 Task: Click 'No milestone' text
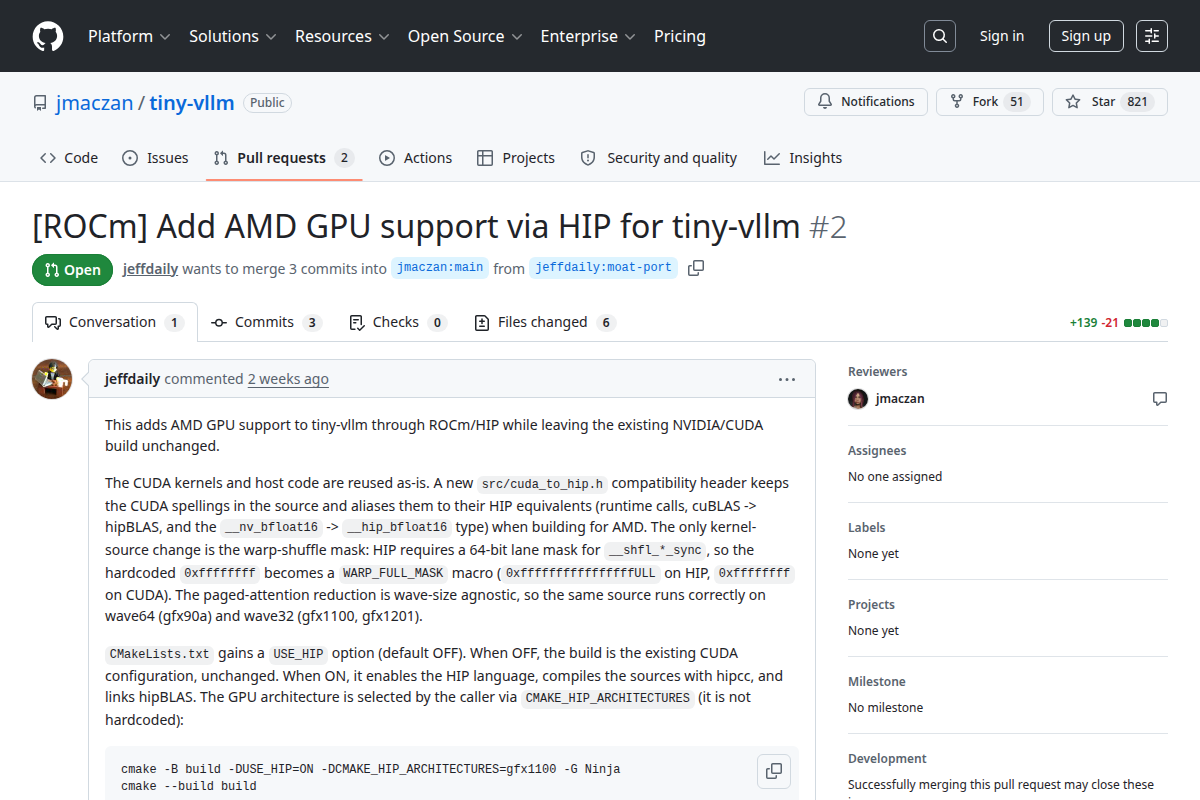point(885,708)
